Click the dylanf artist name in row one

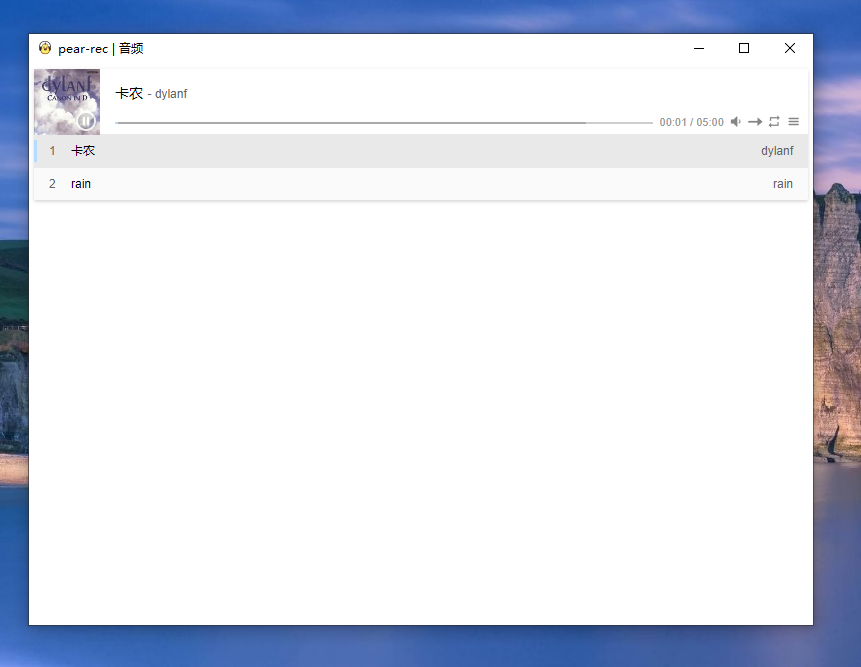[777, 151]
